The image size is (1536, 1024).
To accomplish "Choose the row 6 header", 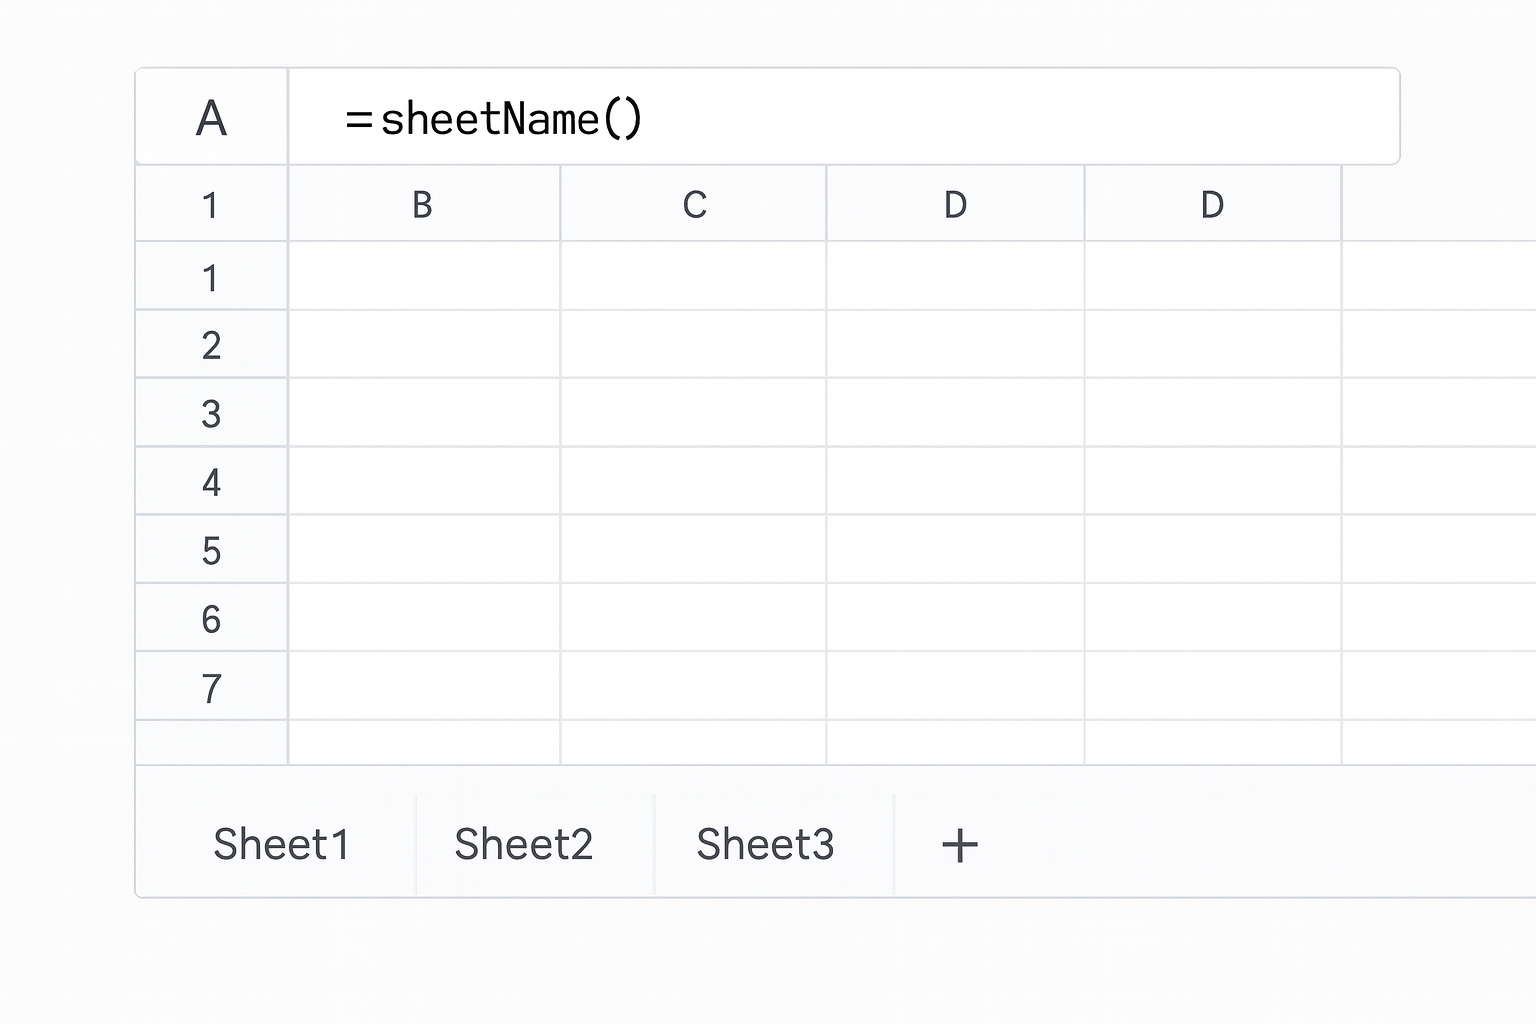I will pos(211,619).
